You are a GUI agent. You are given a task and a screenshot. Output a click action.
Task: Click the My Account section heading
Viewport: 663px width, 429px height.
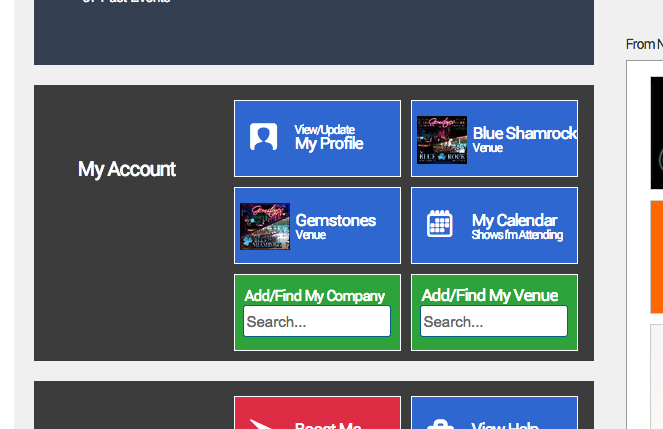[x=127, y=170]
